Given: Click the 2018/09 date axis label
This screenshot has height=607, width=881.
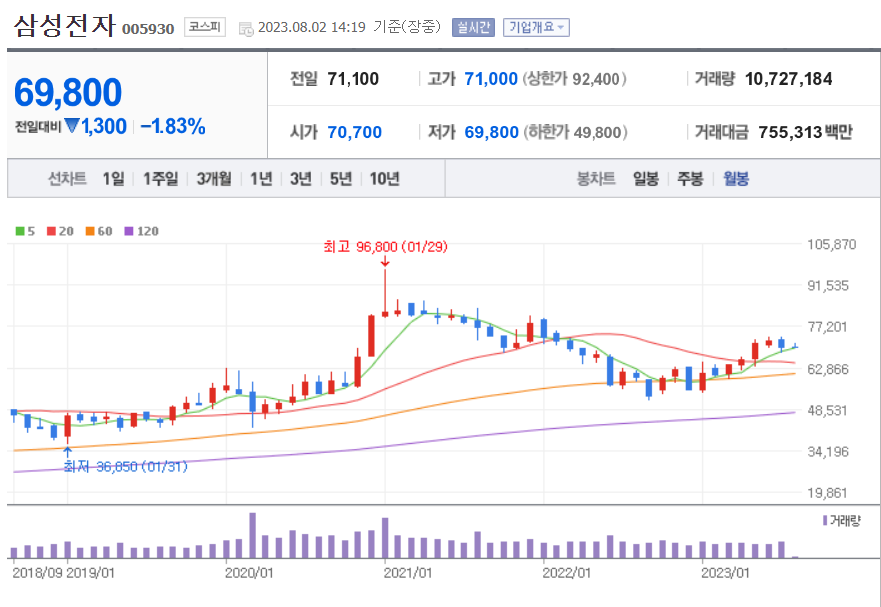Looking at the screenshot, I should [37, 573].
